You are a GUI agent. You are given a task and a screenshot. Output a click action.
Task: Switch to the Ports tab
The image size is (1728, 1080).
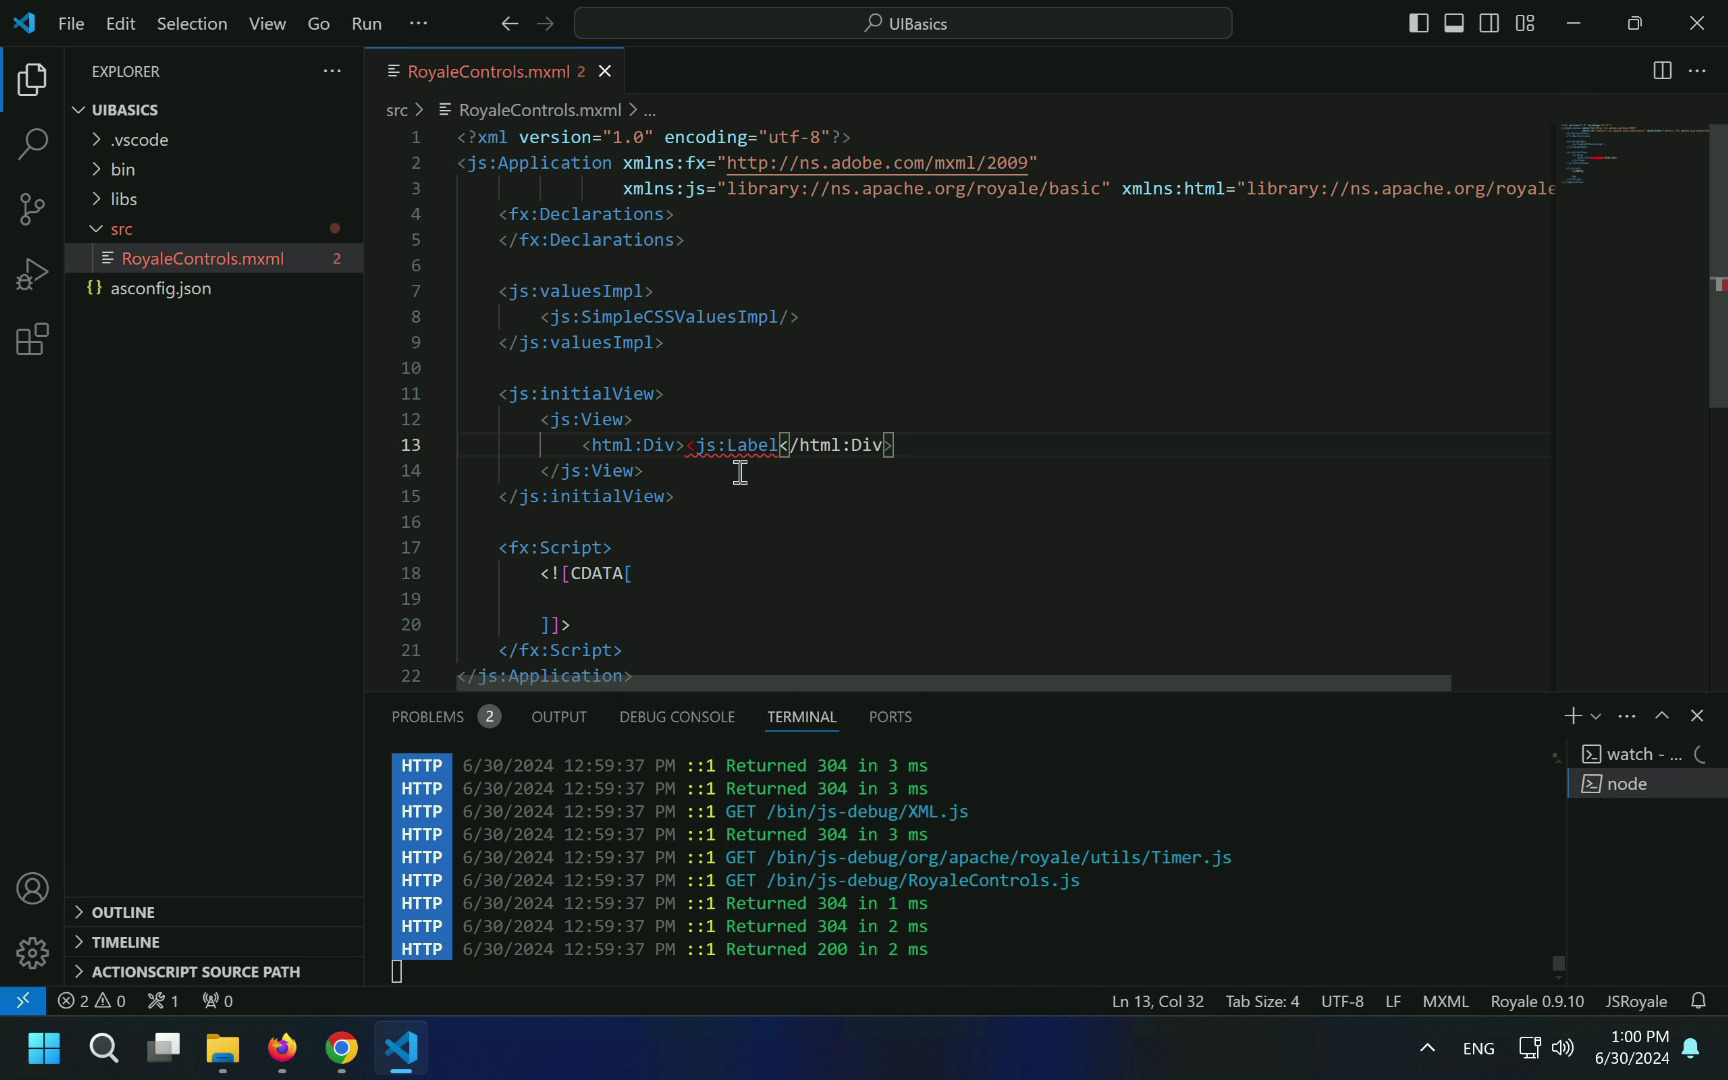click(x=890, y=717)
